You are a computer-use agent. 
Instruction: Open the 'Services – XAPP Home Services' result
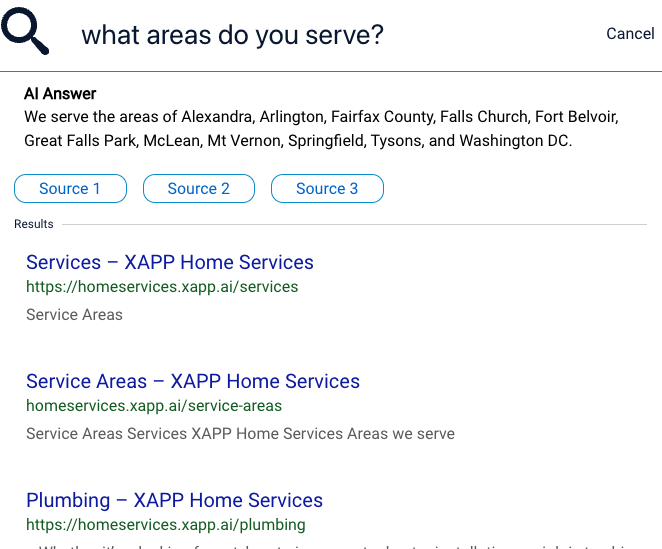click(170, 262)
